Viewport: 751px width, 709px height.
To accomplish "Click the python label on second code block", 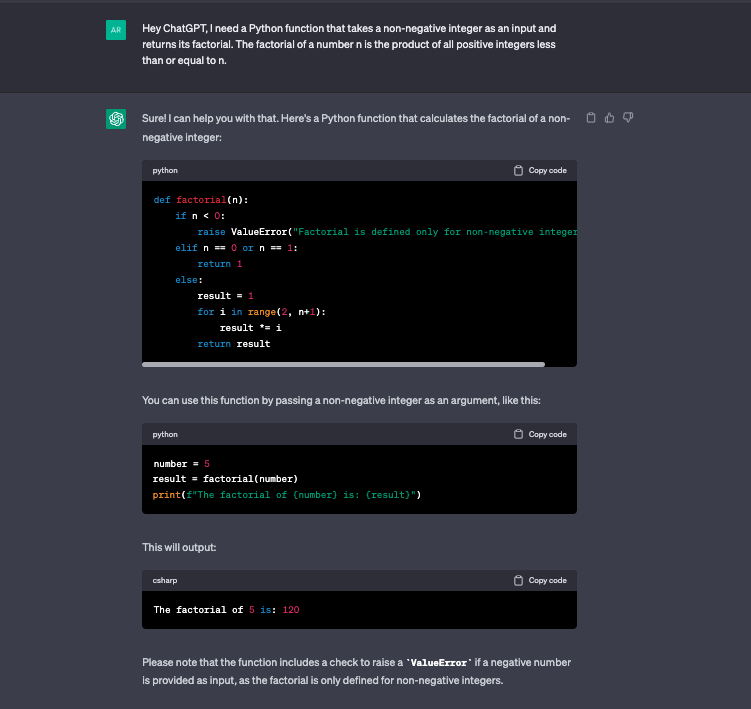I will tap(165, 435).
